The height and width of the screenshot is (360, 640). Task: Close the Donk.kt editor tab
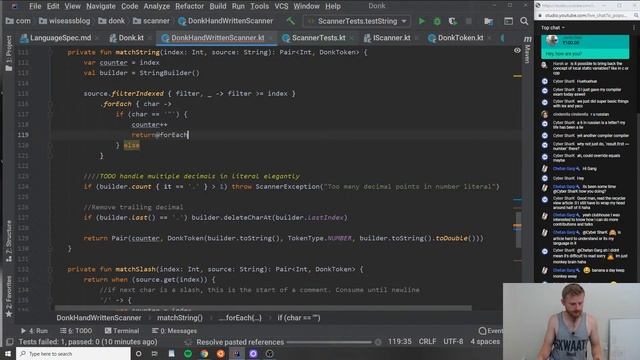coord(149,38)
